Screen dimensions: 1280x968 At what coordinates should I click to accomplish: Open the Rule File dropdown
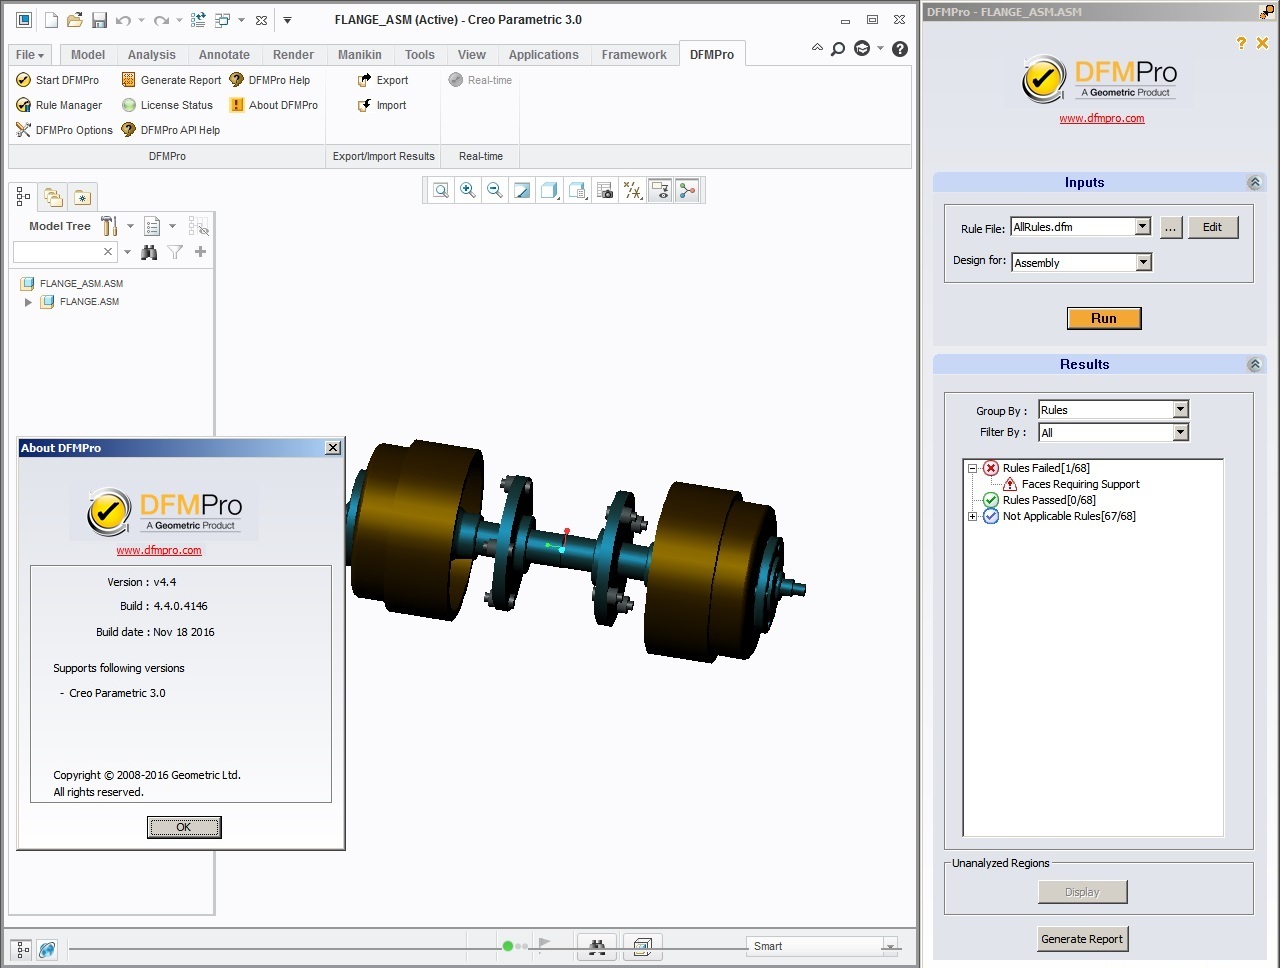point(1143,227)
